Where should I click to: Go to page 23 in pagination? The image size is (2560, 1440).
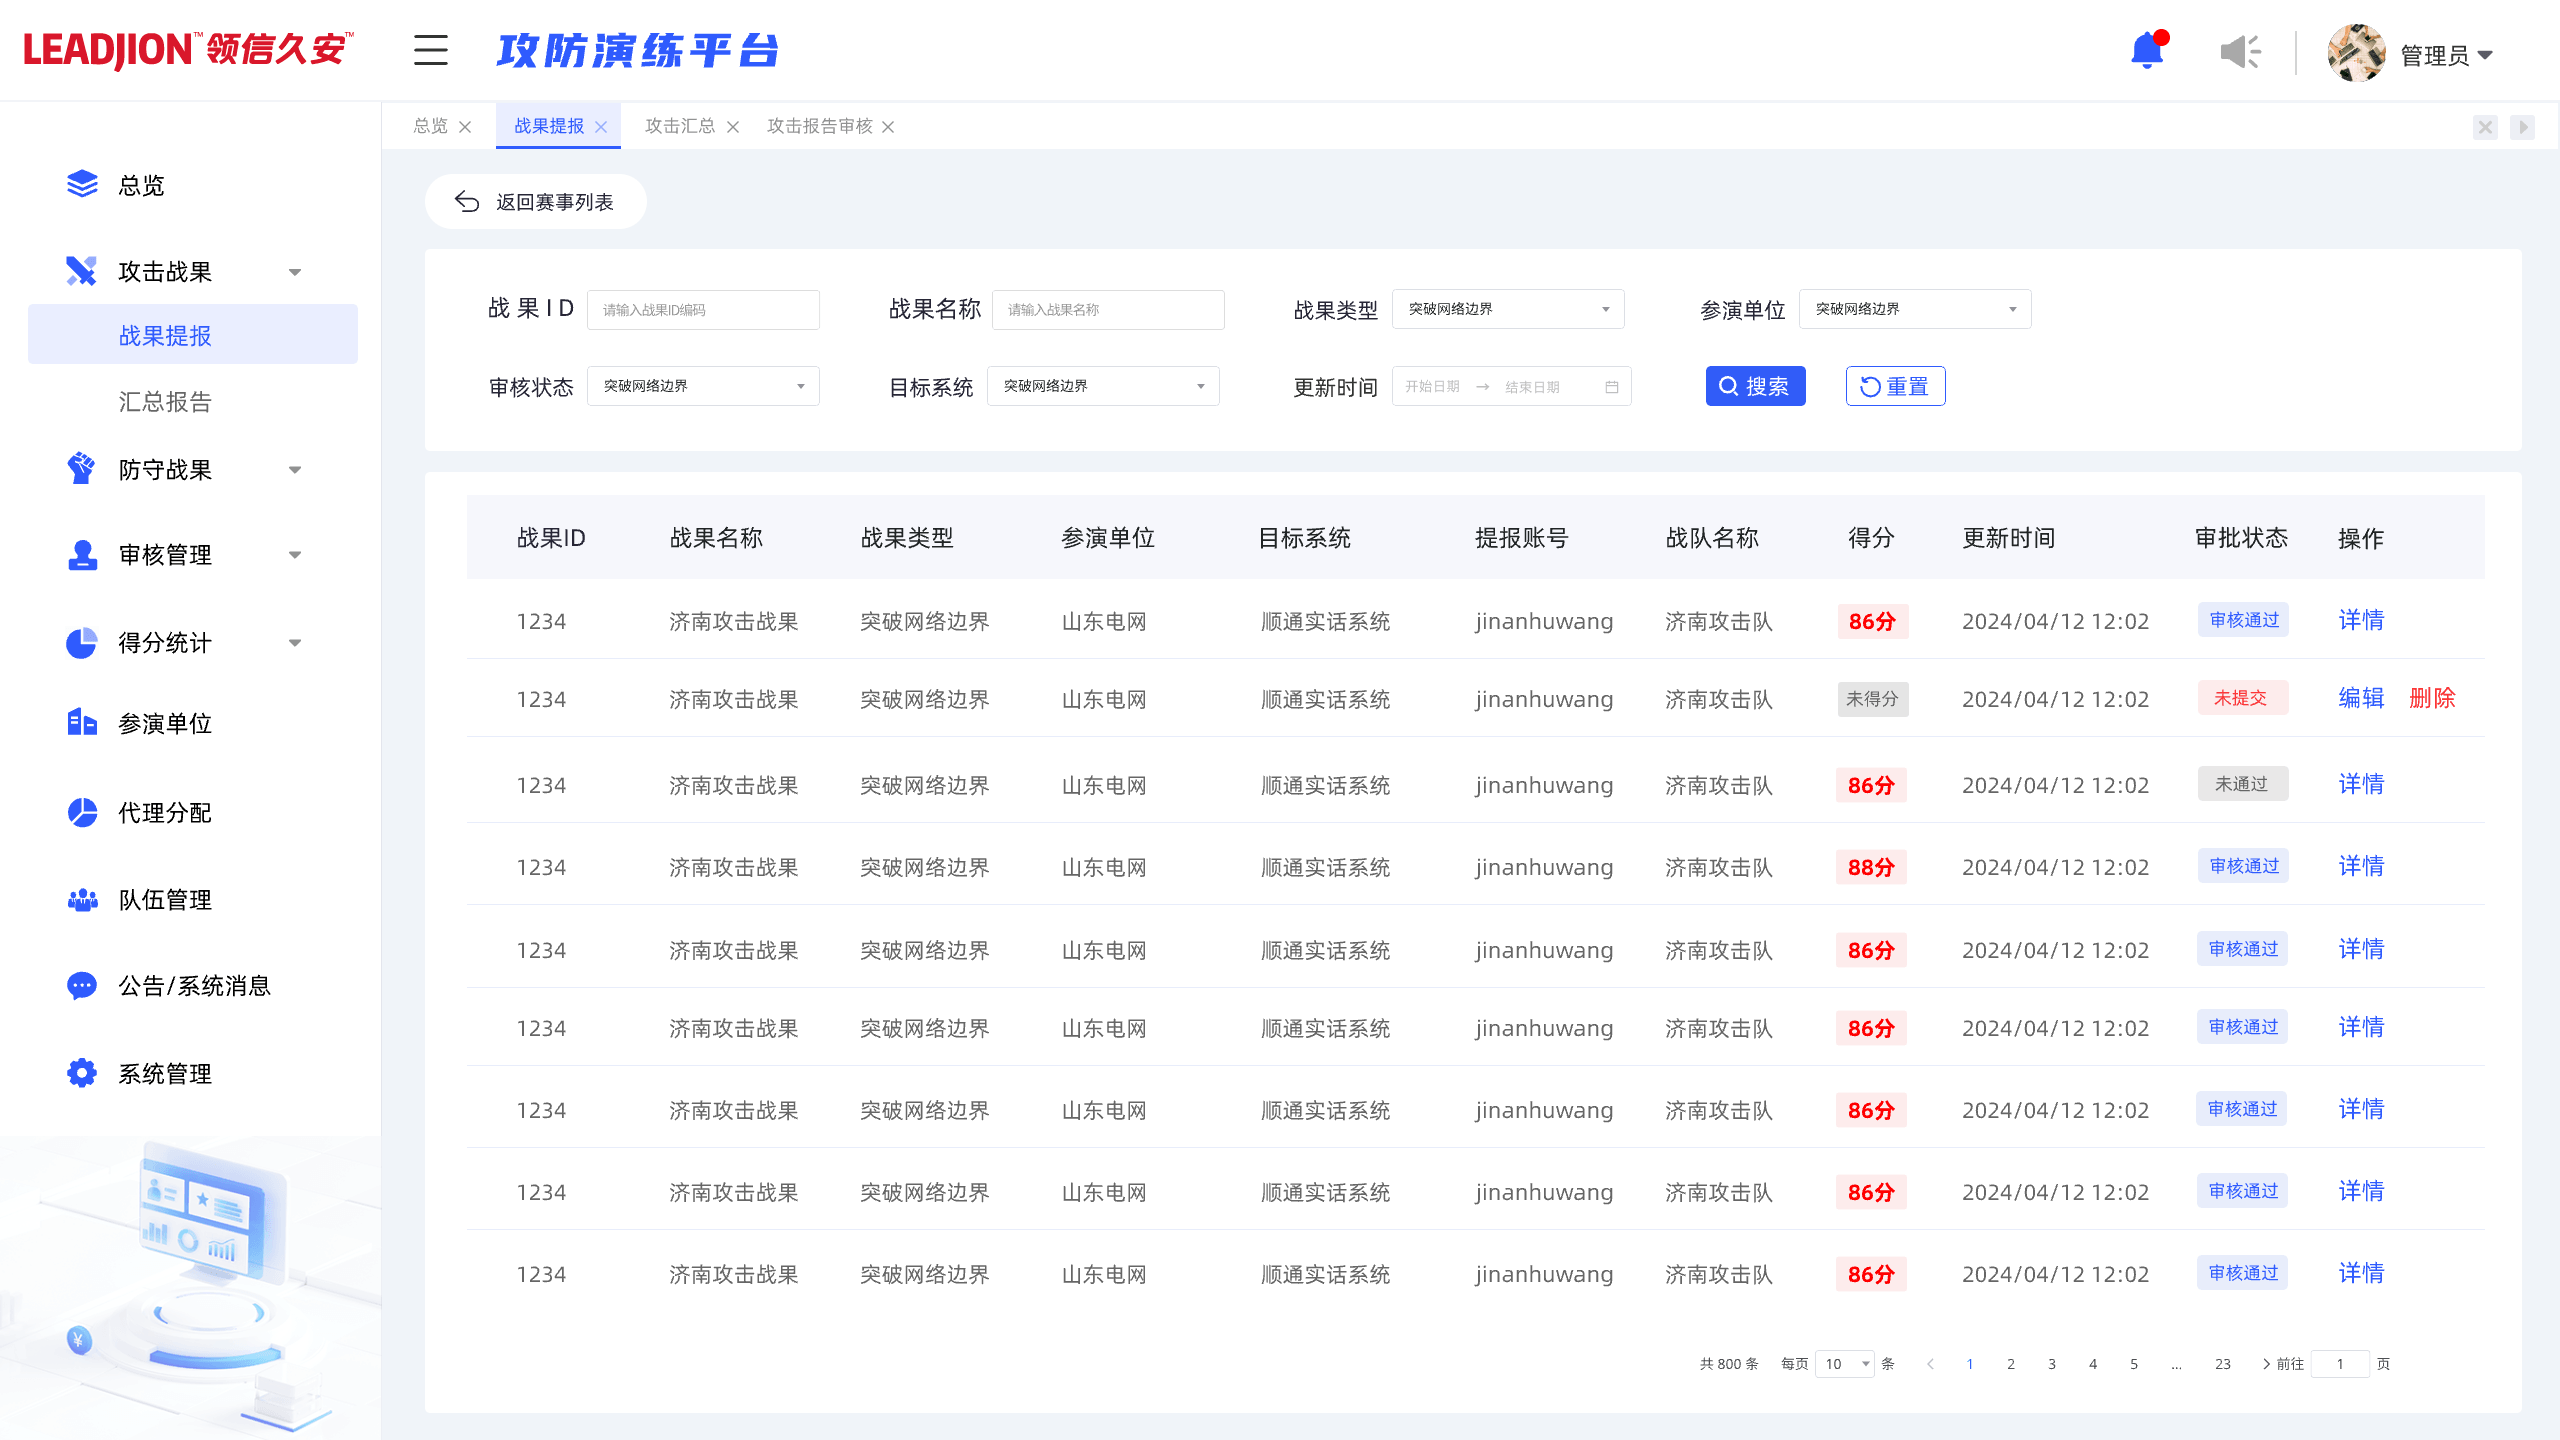2223,1364
